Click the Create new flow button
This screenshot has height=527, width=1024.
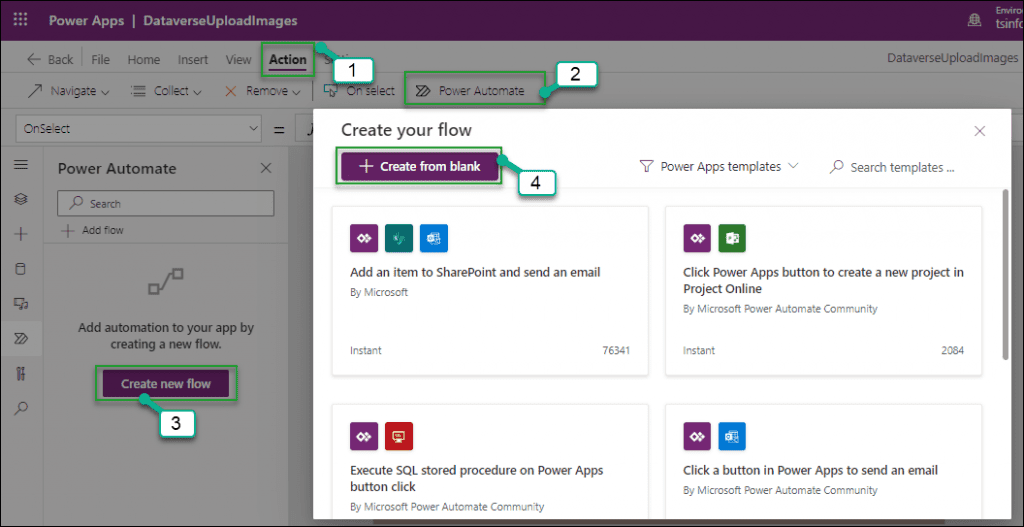166,384
